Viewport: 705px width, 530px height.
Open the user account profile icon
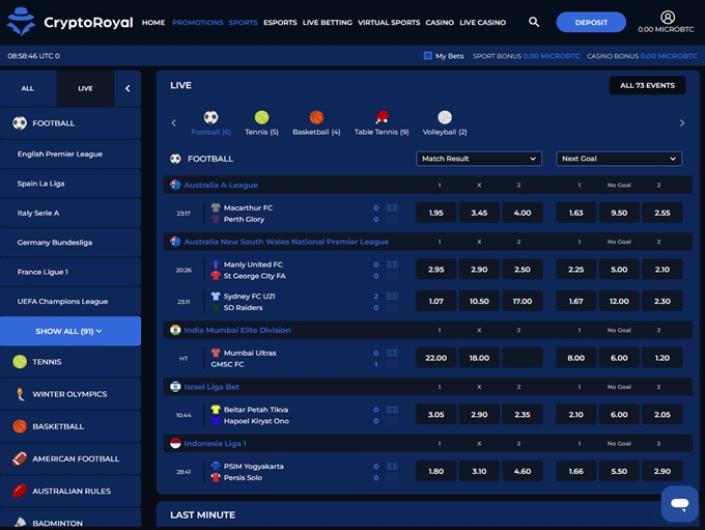tap(667, 17)
